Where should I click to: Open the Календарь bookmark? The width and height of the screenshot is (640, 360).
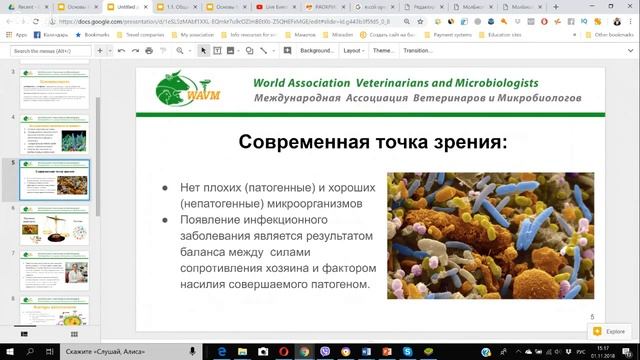(51, 35)
